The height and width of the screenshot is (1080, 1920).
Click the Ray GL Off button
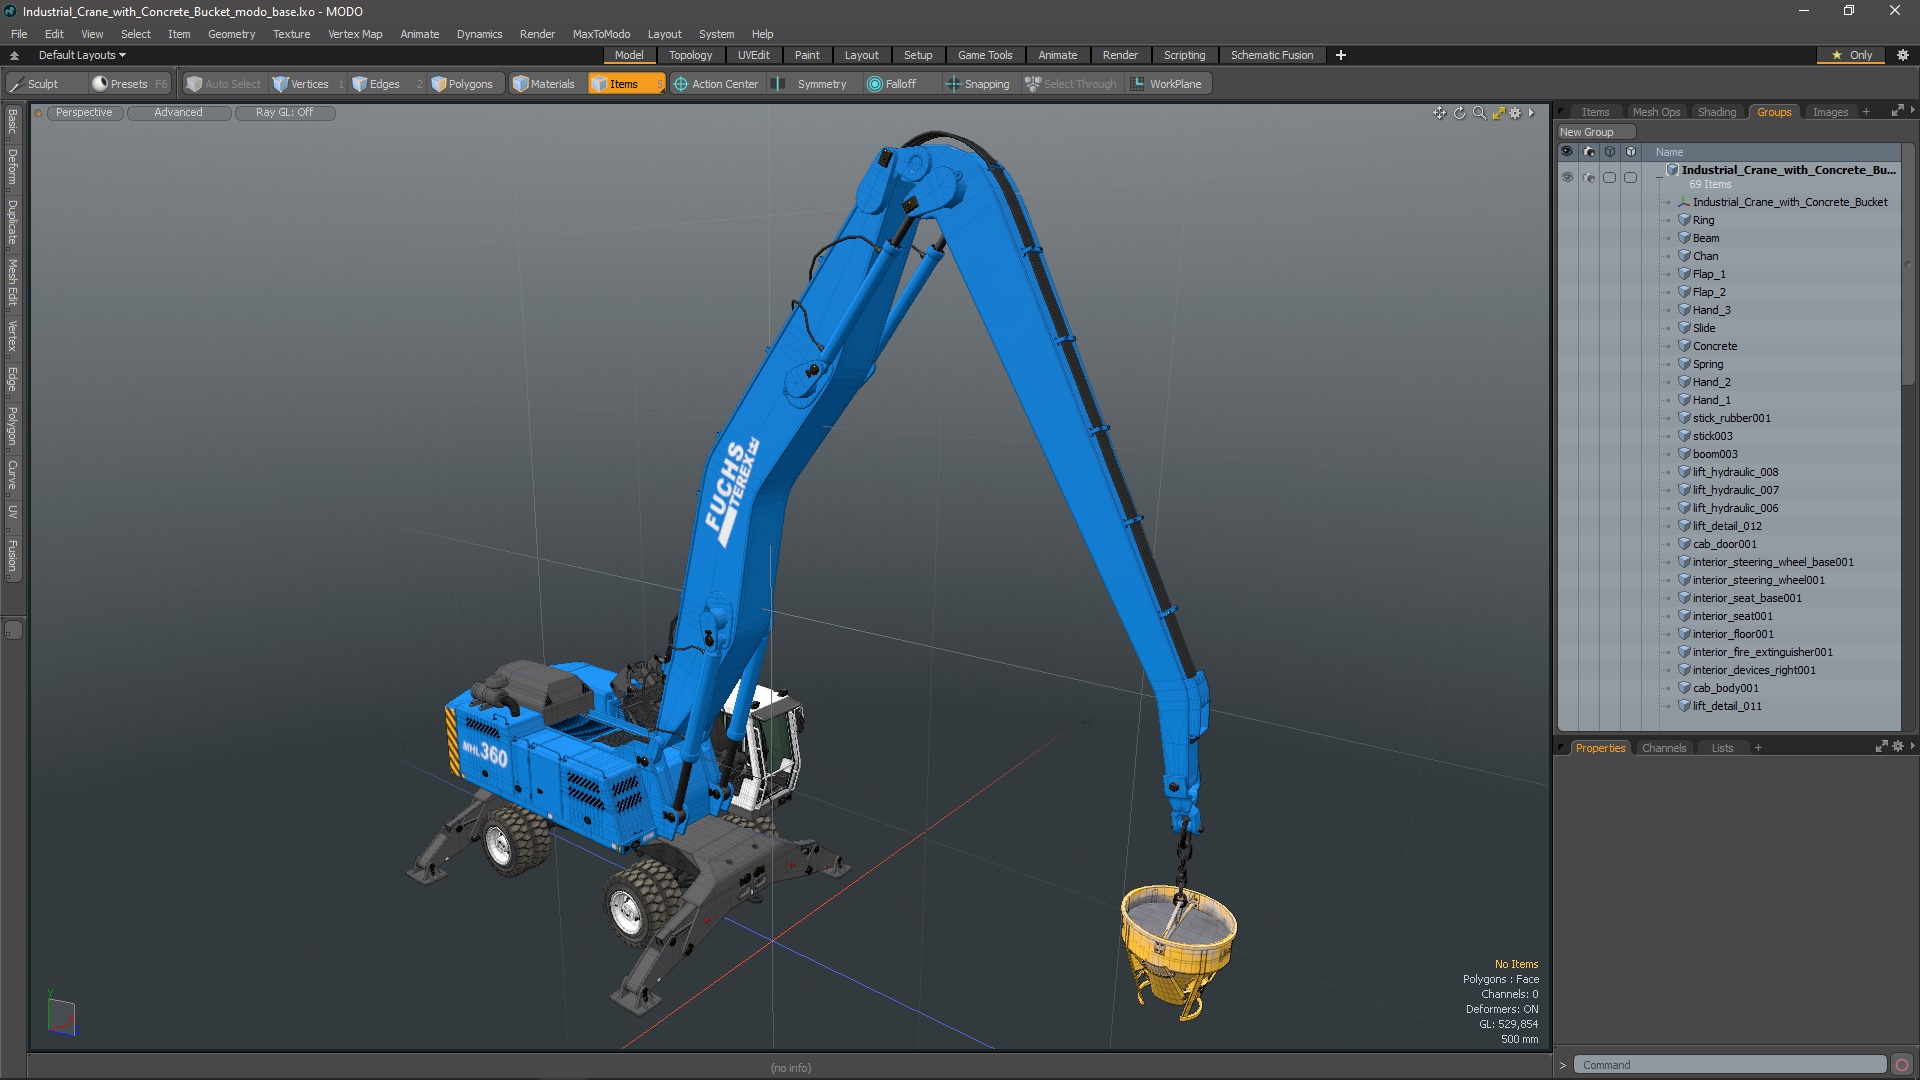click(284, 113)
